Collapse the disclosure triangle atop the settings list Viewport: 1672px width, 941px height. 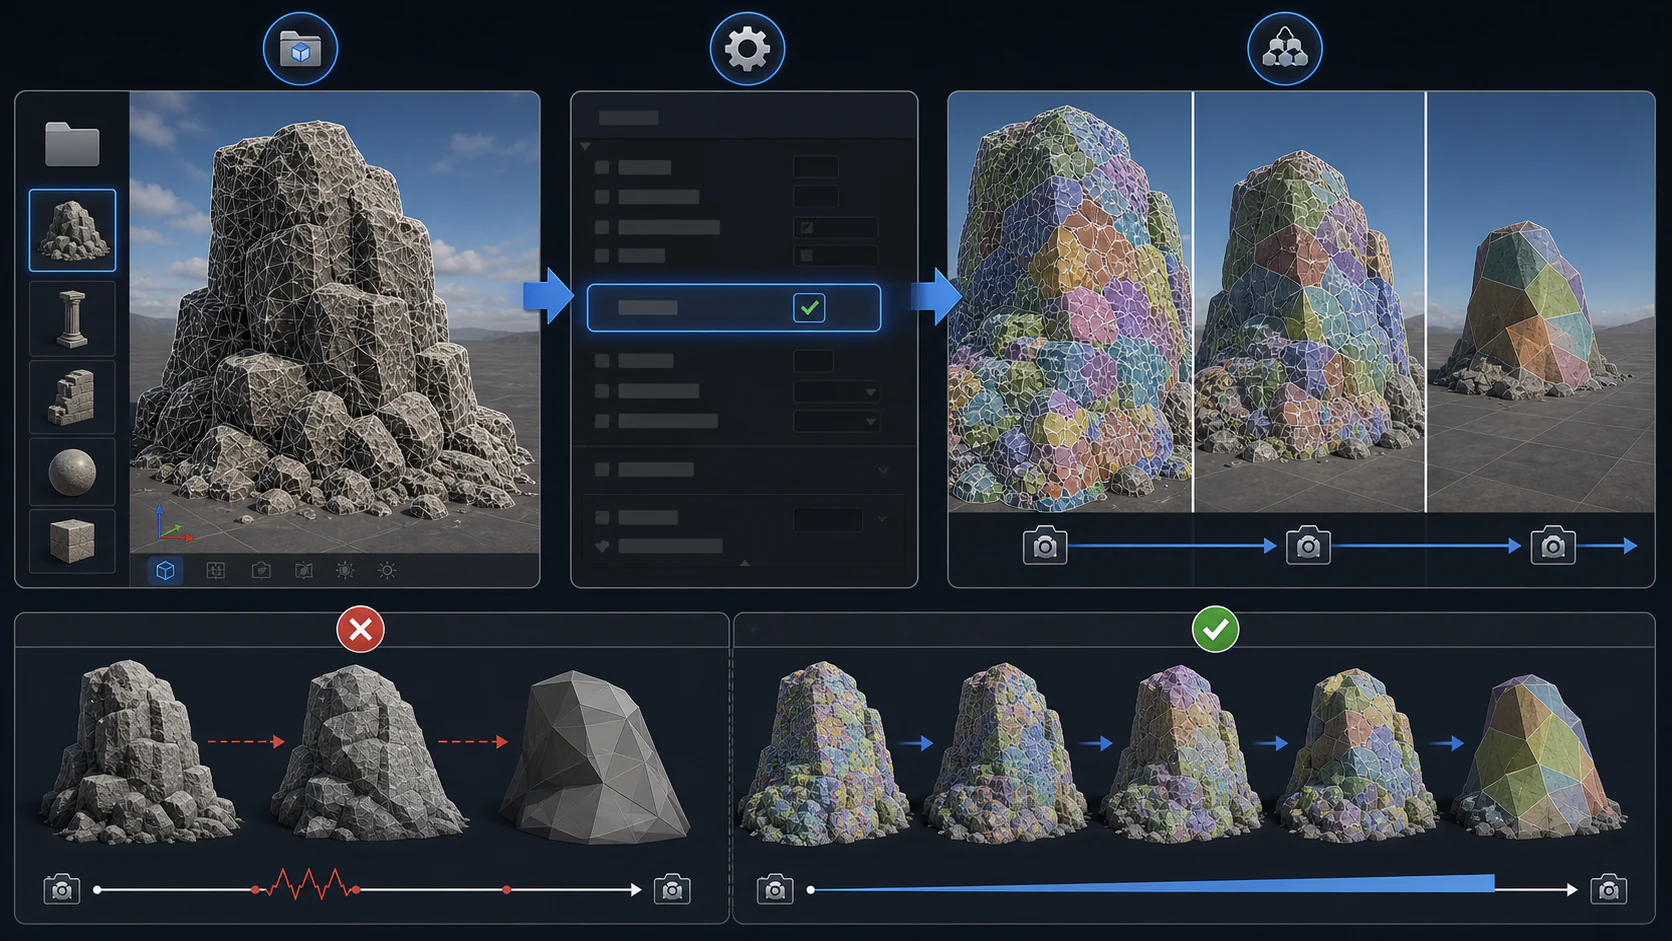pyautogui.click(x=586, y=147)
